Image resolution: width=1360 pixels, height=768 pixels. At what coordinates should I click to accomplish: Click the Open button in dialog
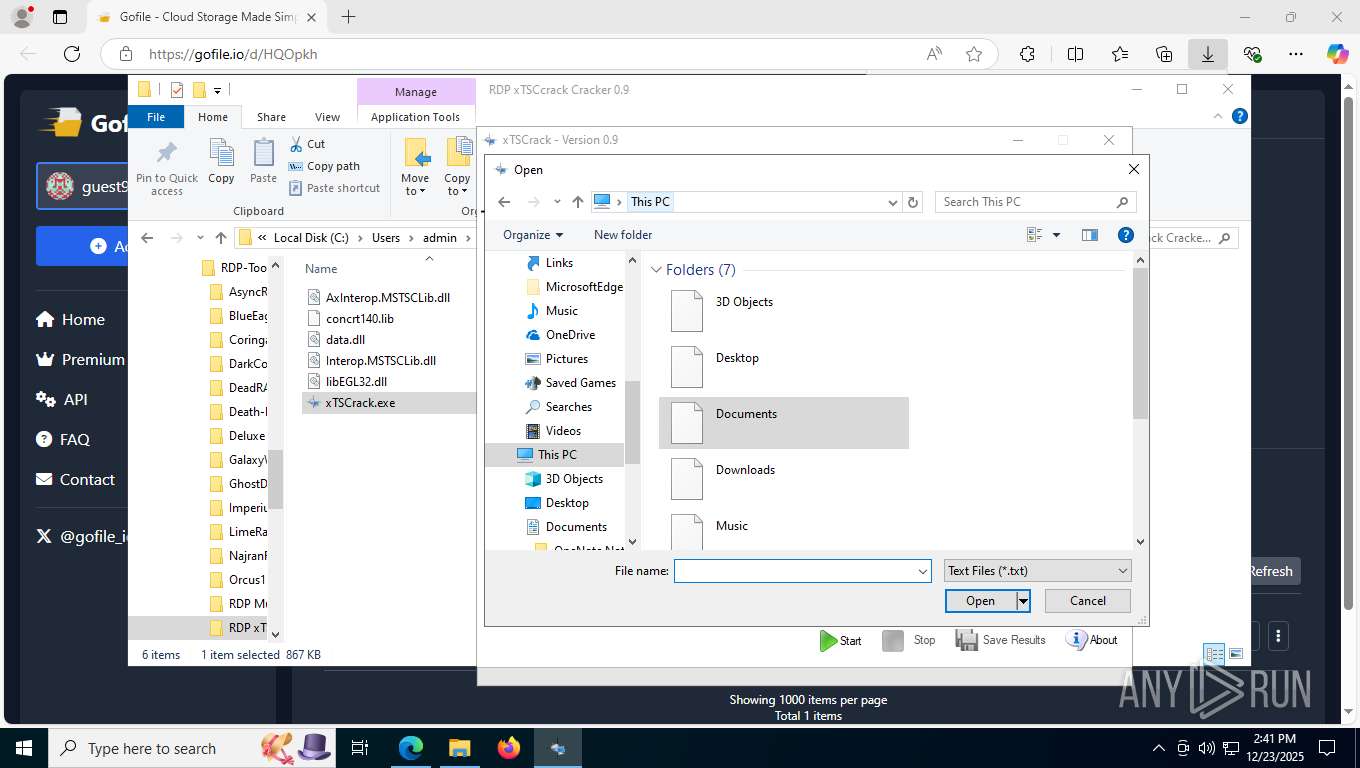pyautogui.click(x=980, y=601)
